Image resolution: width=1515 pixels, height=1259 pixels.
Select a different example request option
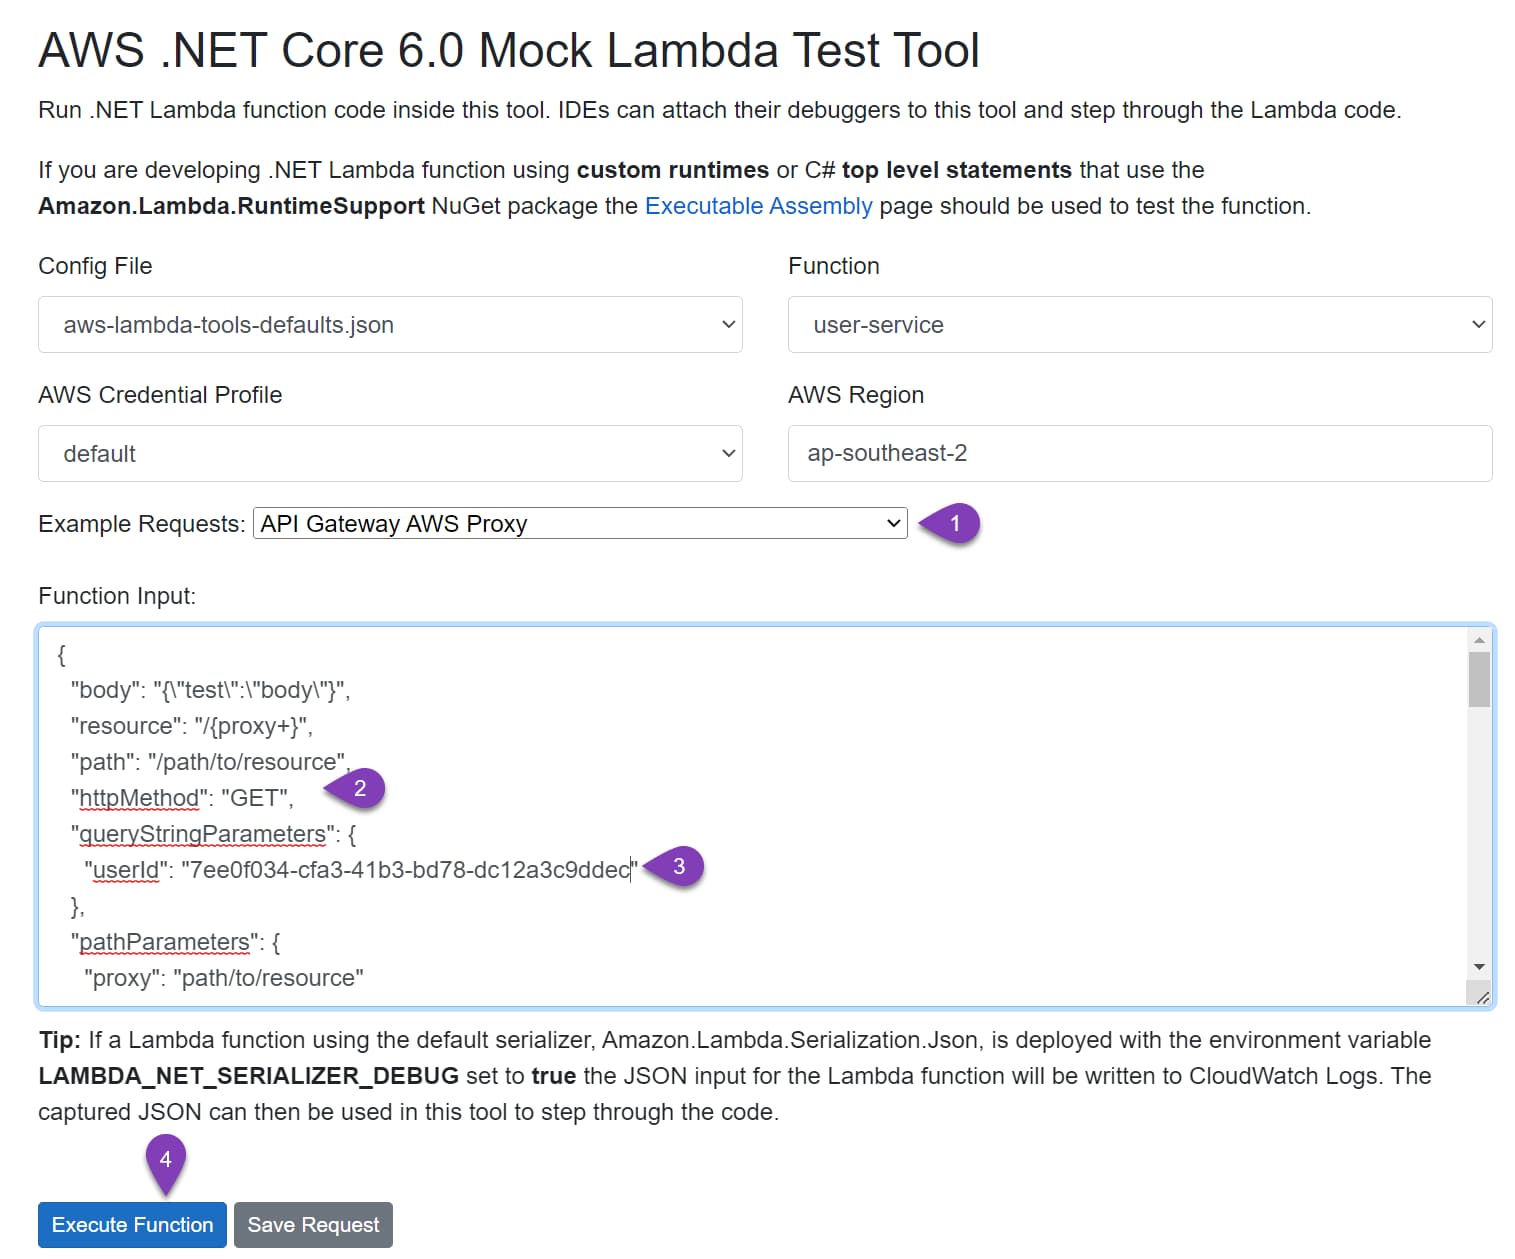(x=580, y=522)
